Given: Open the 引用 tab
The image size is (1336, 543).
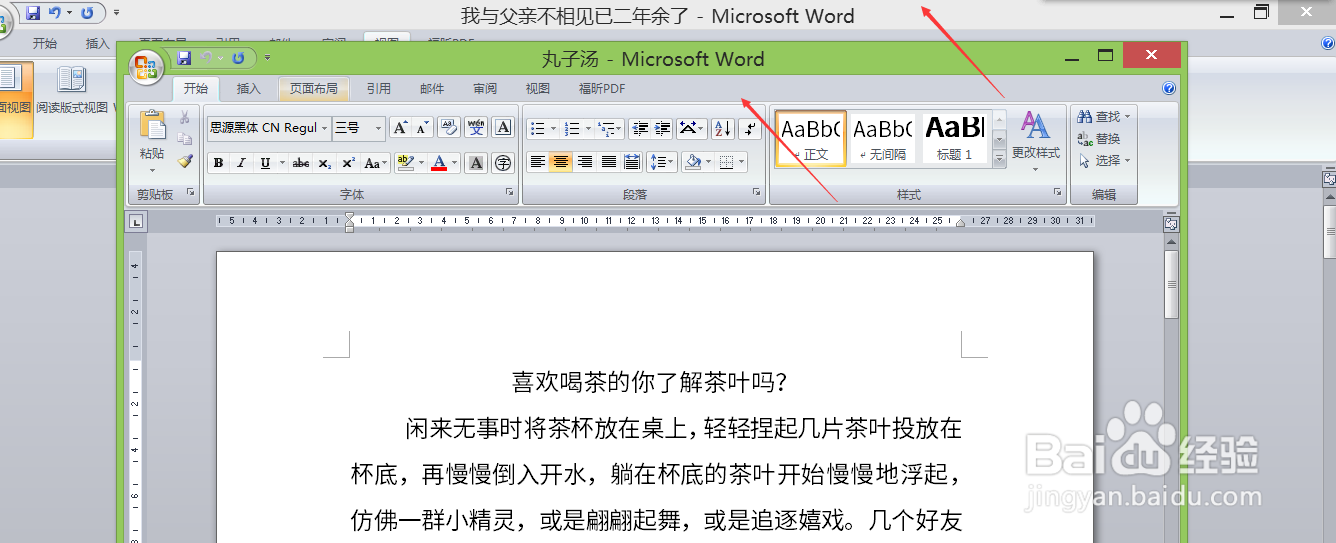Looking at the screenshot, I should coord(379,89).
